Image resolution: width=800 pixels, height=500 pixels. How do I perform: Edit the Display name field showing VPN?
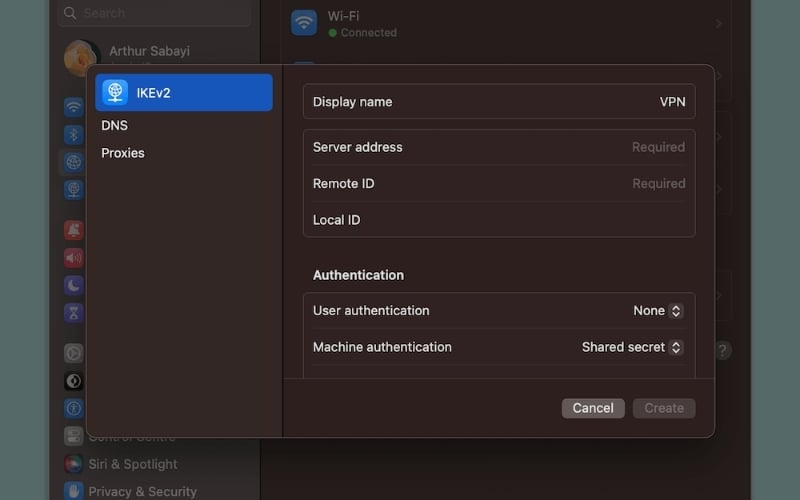coord(498,102)
